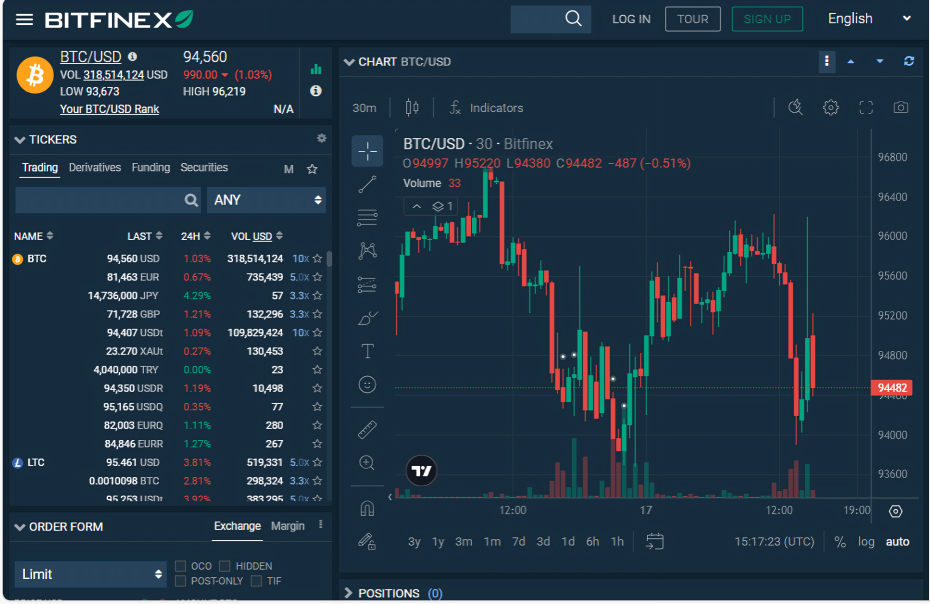Select the Trading tickers tab
Screen dimensions: 930x604
[40, 167]
